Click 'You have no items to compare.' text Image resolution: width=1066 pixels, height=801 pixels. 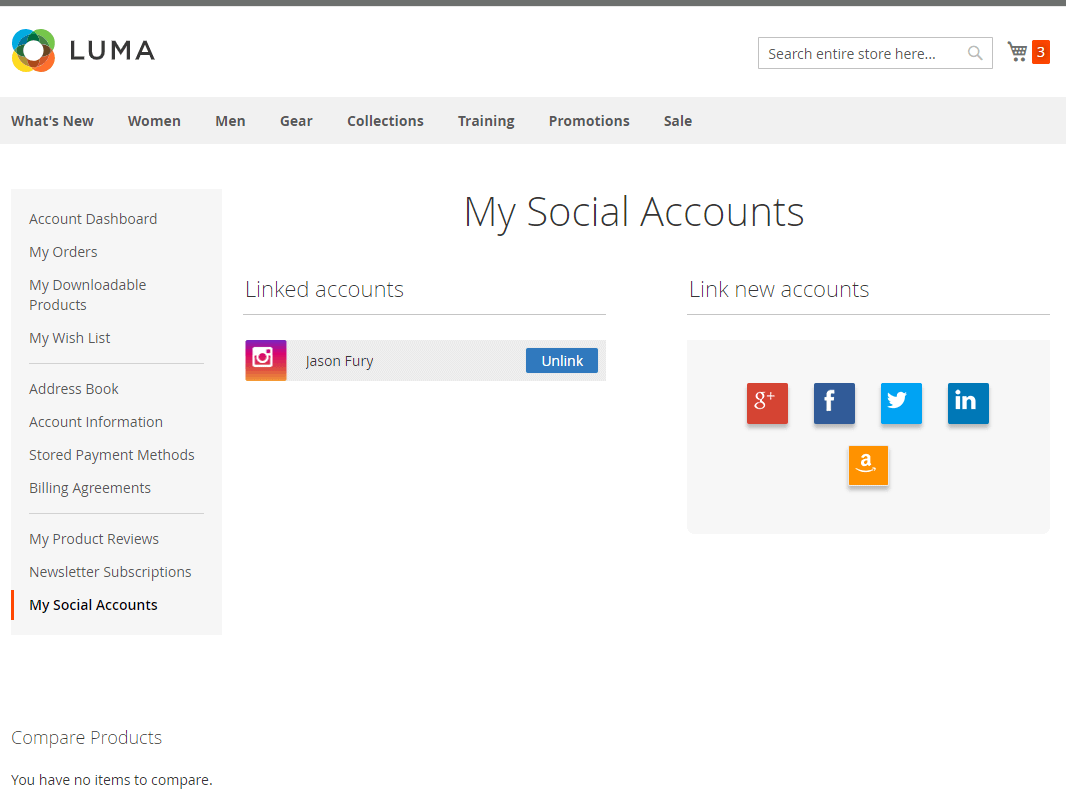pos(111,780)
